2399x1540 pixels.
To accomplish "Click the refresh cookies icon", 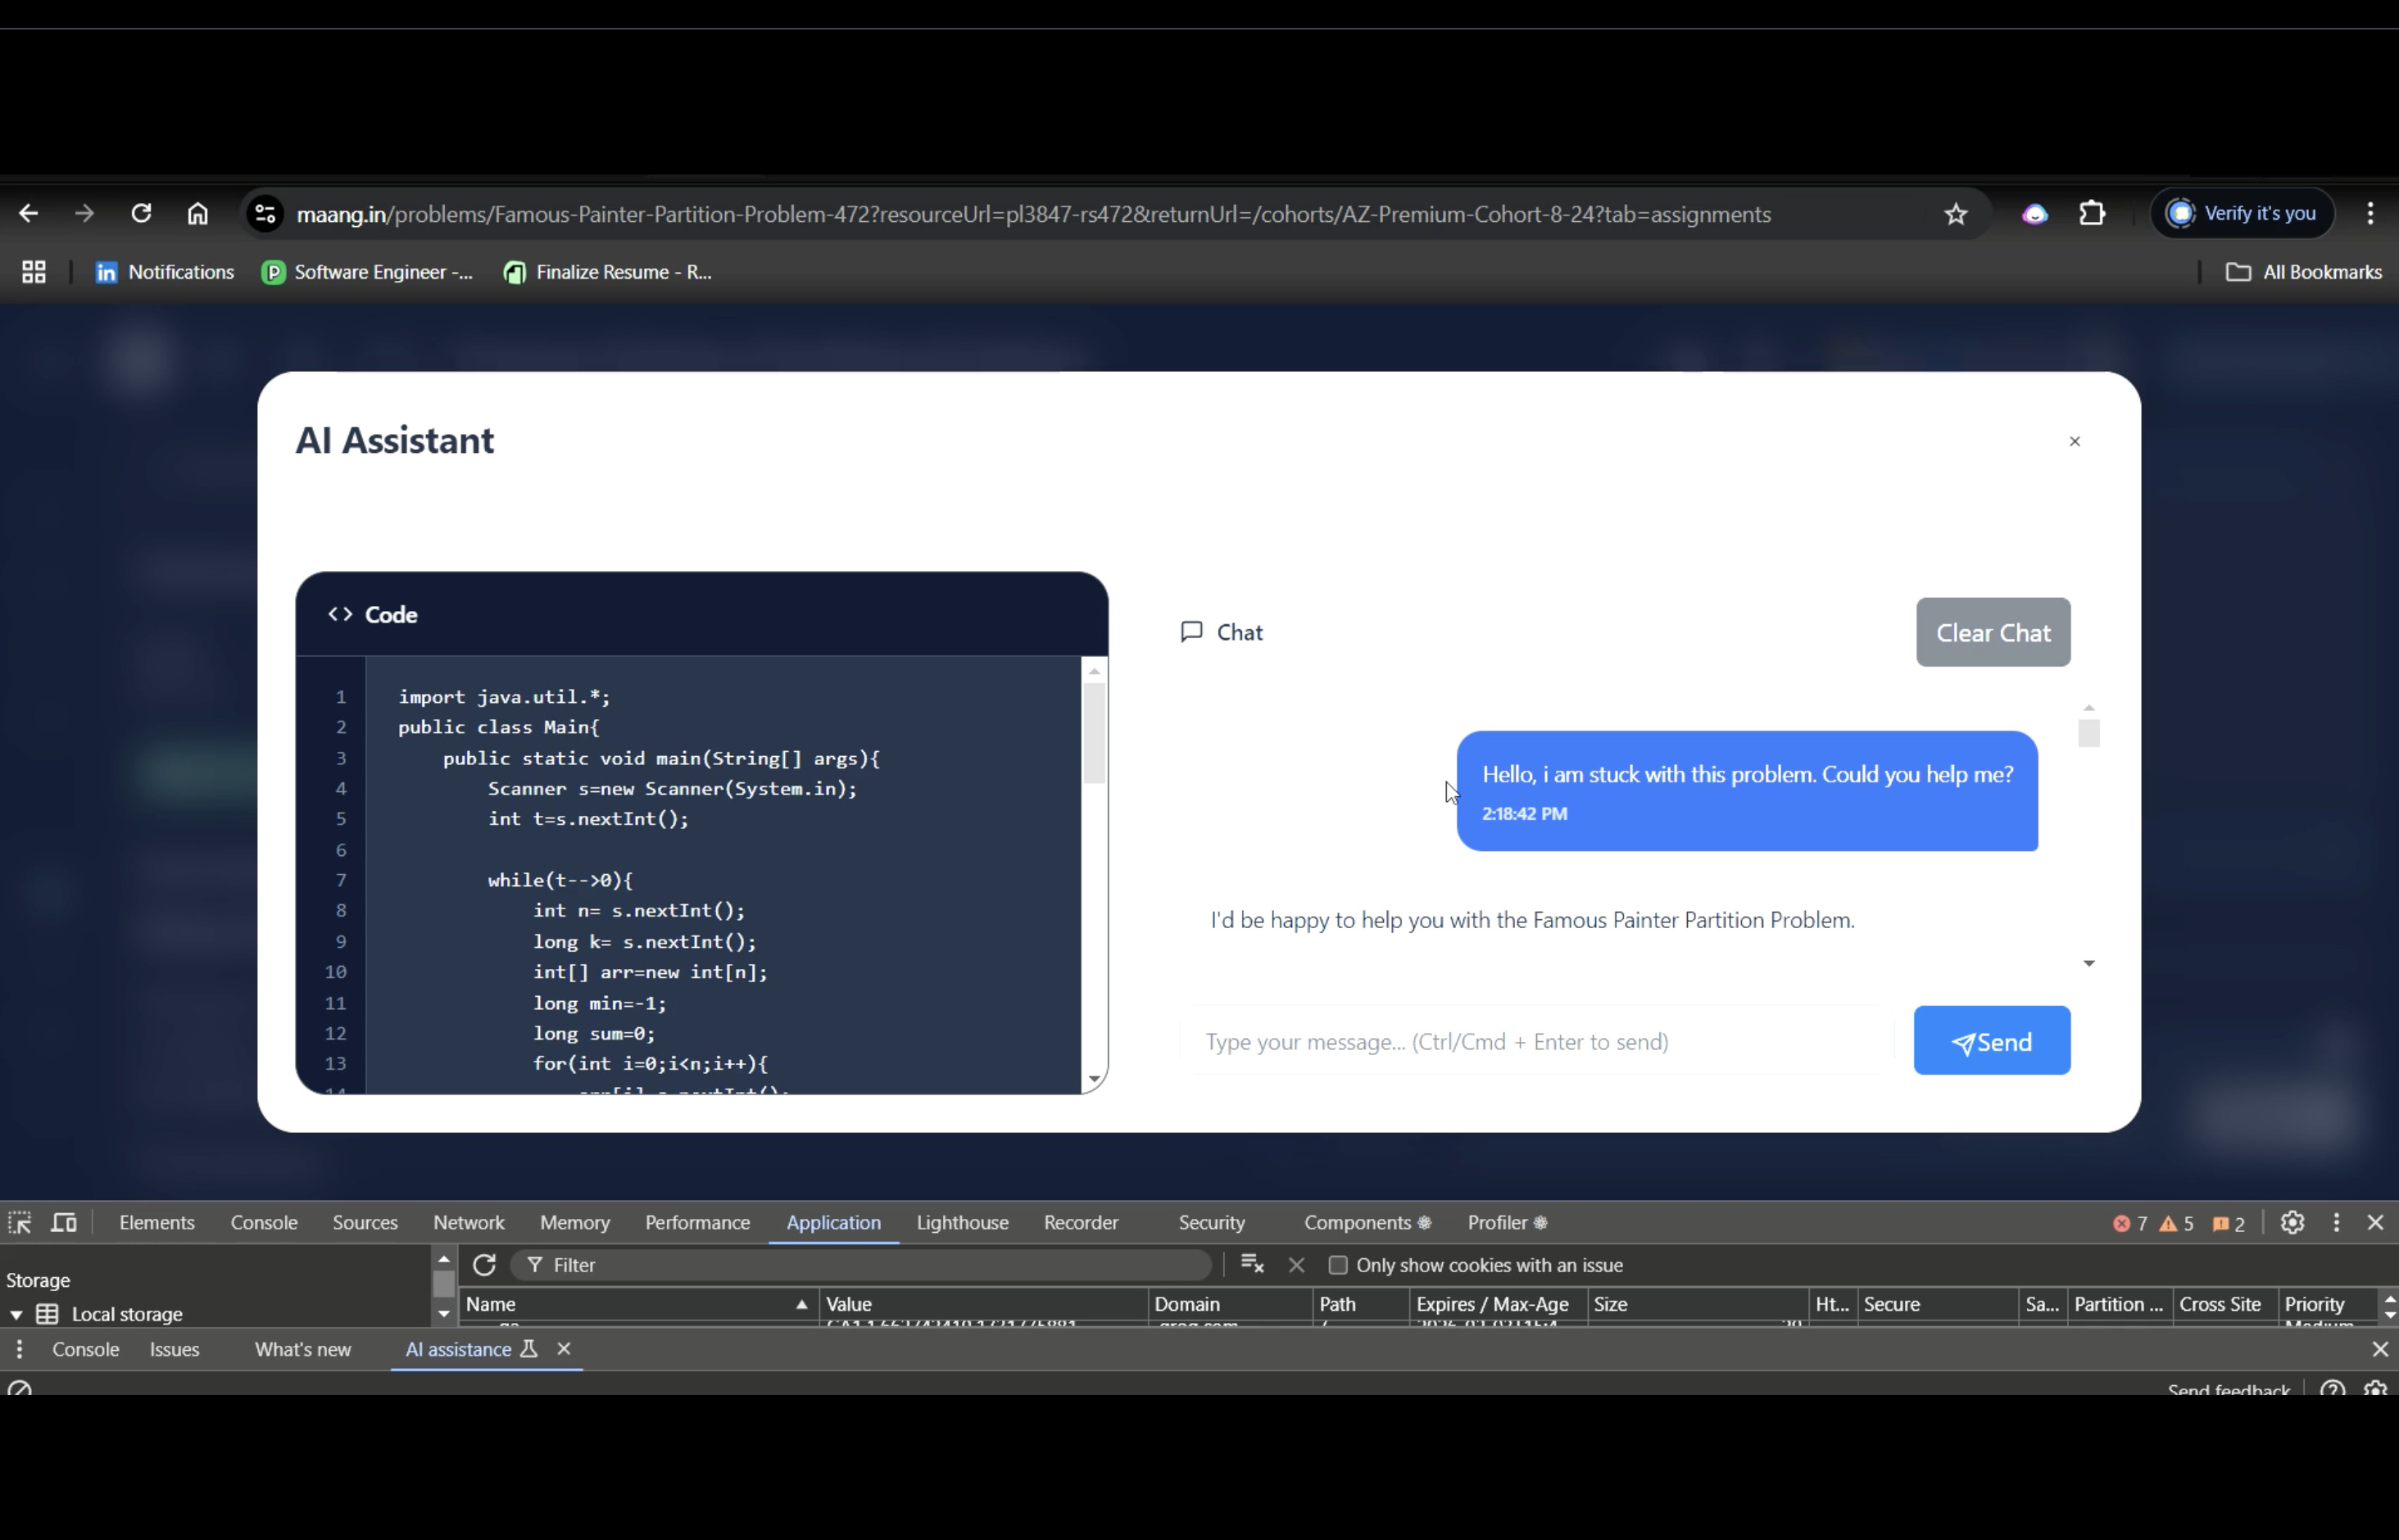I will click(484, 1265).
